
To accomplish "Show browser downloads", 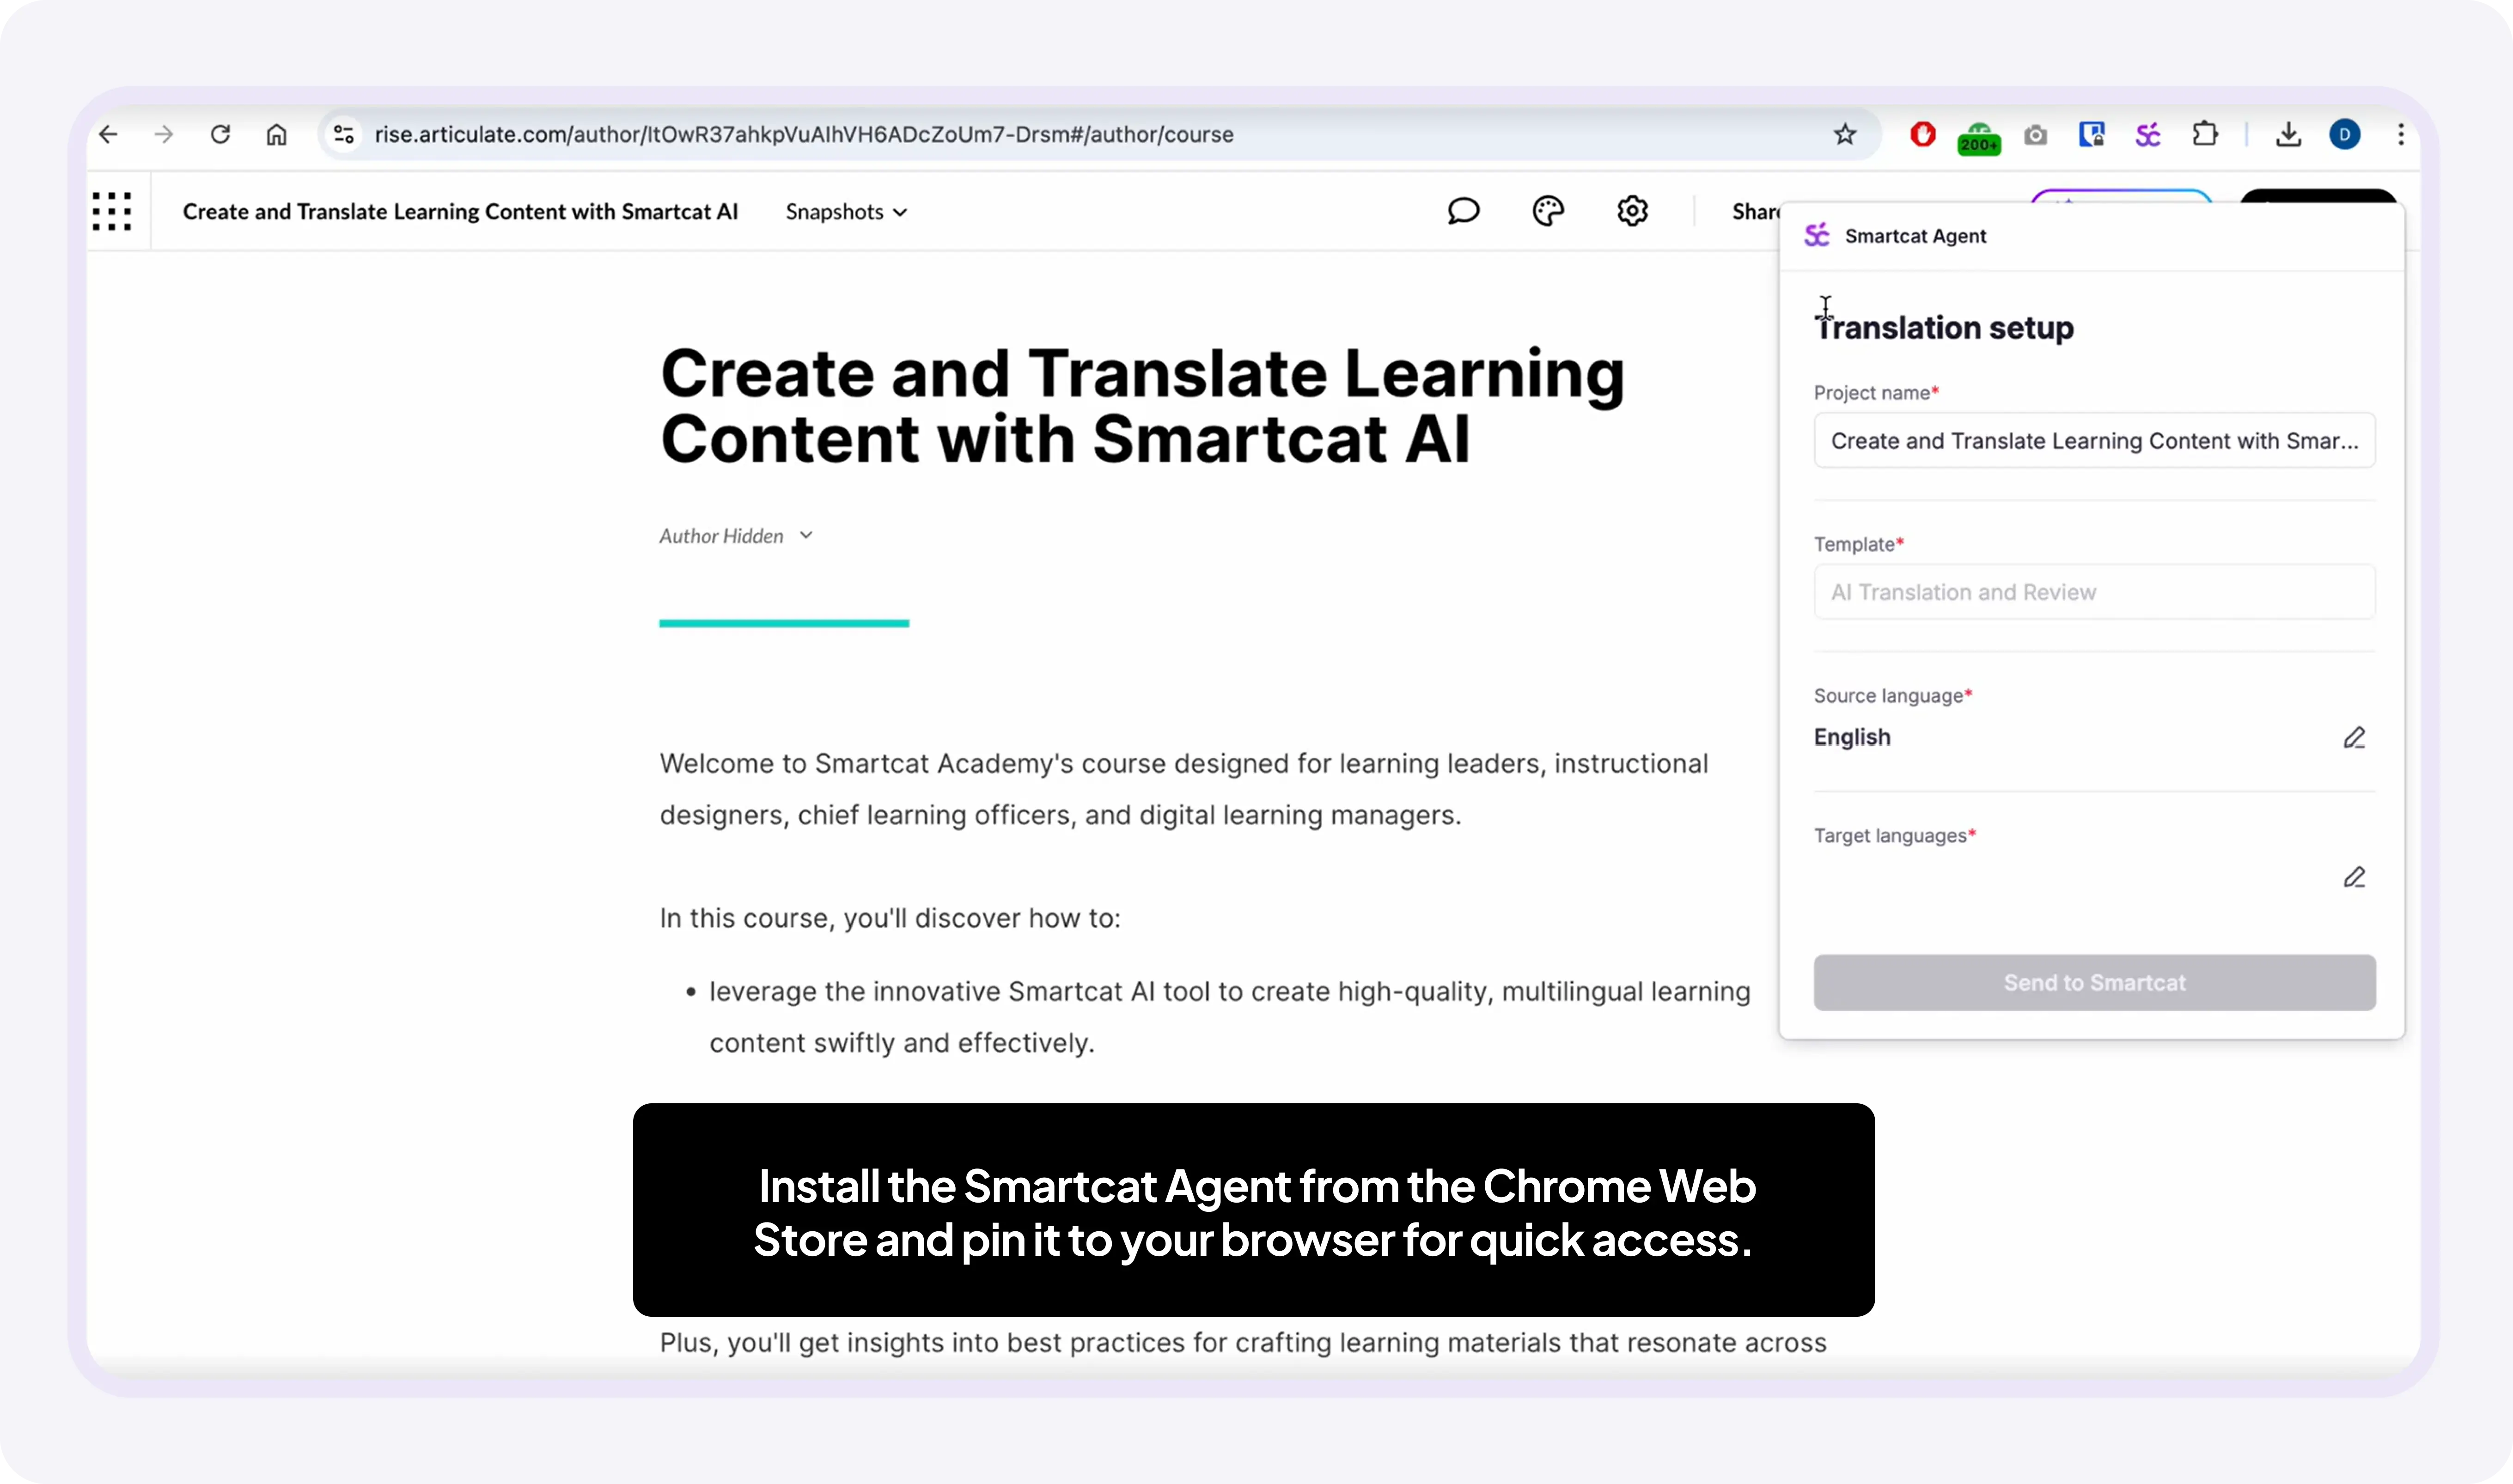I will [2288, 134].
